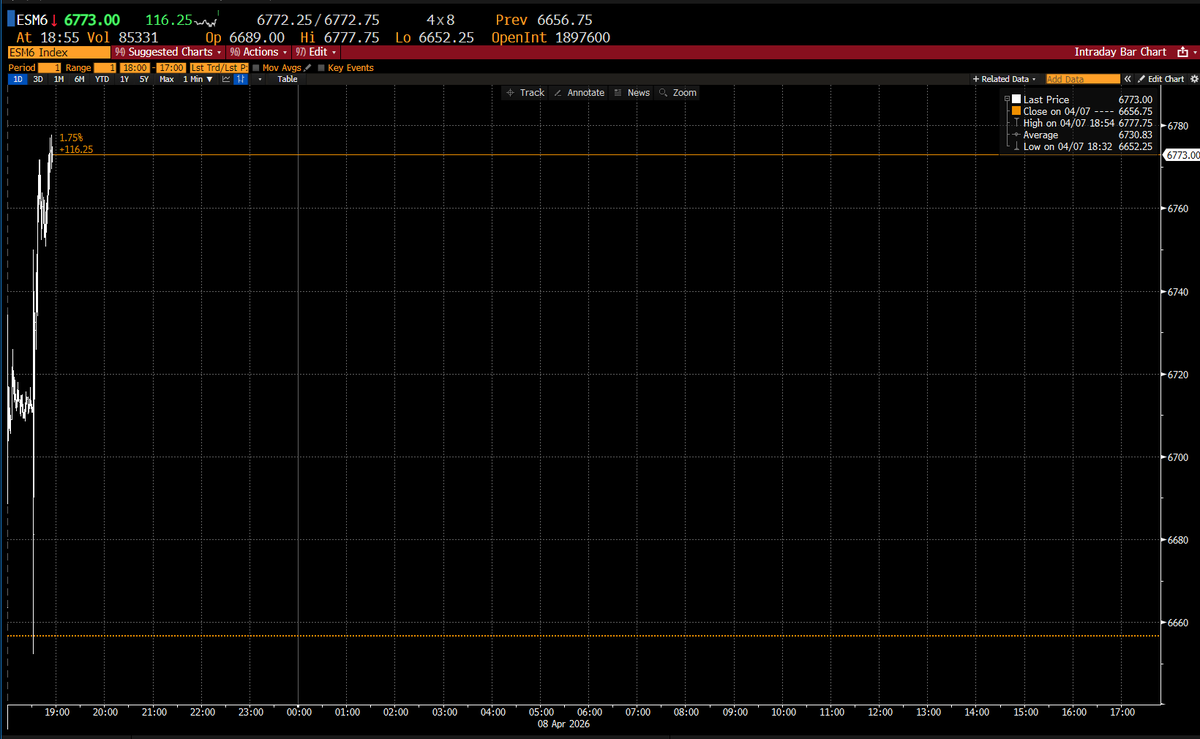Image resolution: width=1200 pixels, height=739 pixels.
Task: Open the dropdown arrow beside the export icon
Action: (x=1195, y=52)
